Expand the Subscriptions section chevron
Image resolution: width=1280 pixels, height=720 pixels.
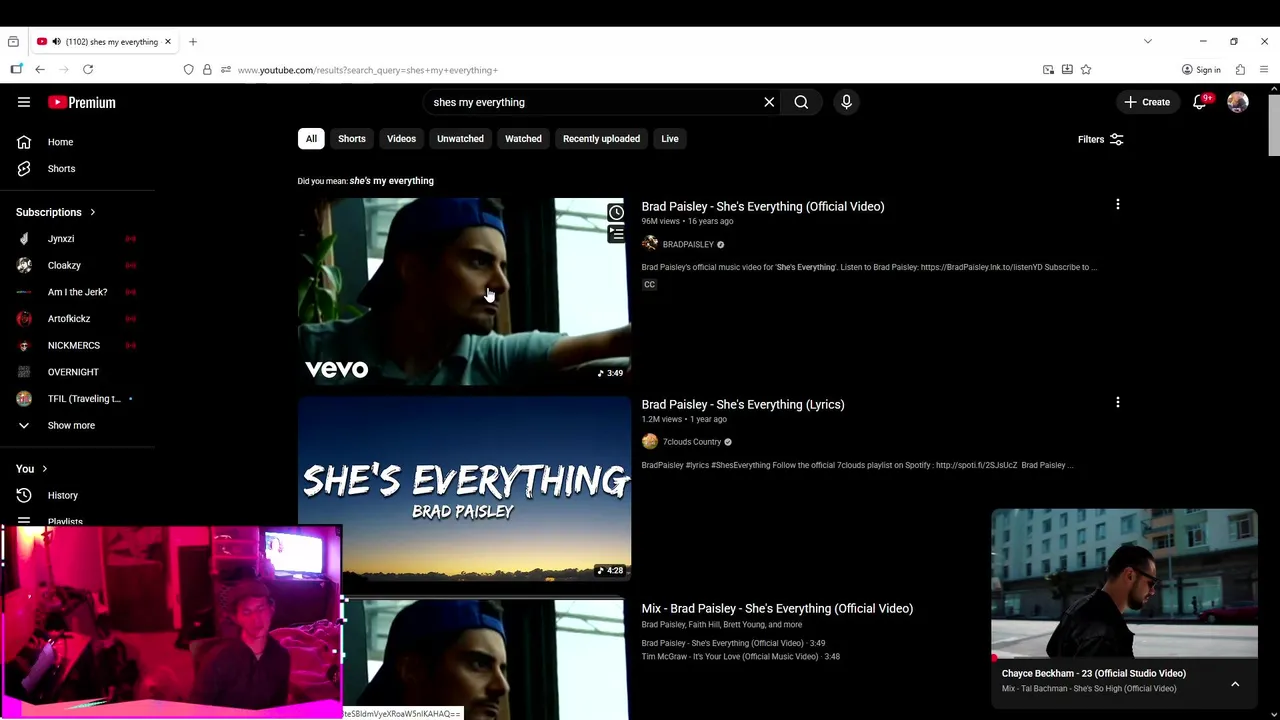coord(93,212)
